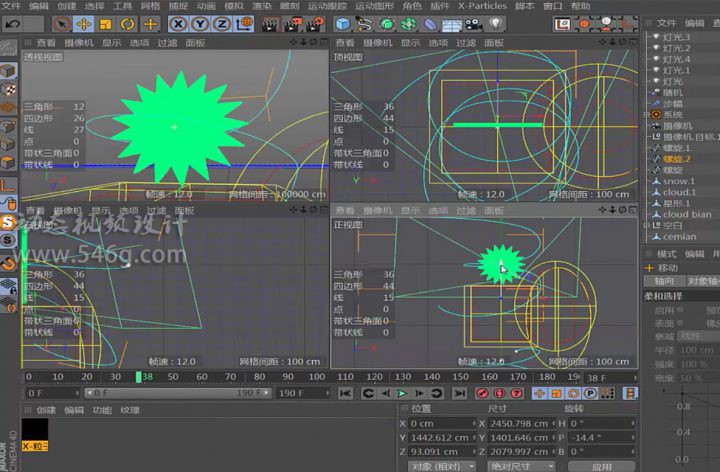Viewport: 720px width, 472px height.
Task: Click the undo arrow icon
Action: [x=13, y=24]
